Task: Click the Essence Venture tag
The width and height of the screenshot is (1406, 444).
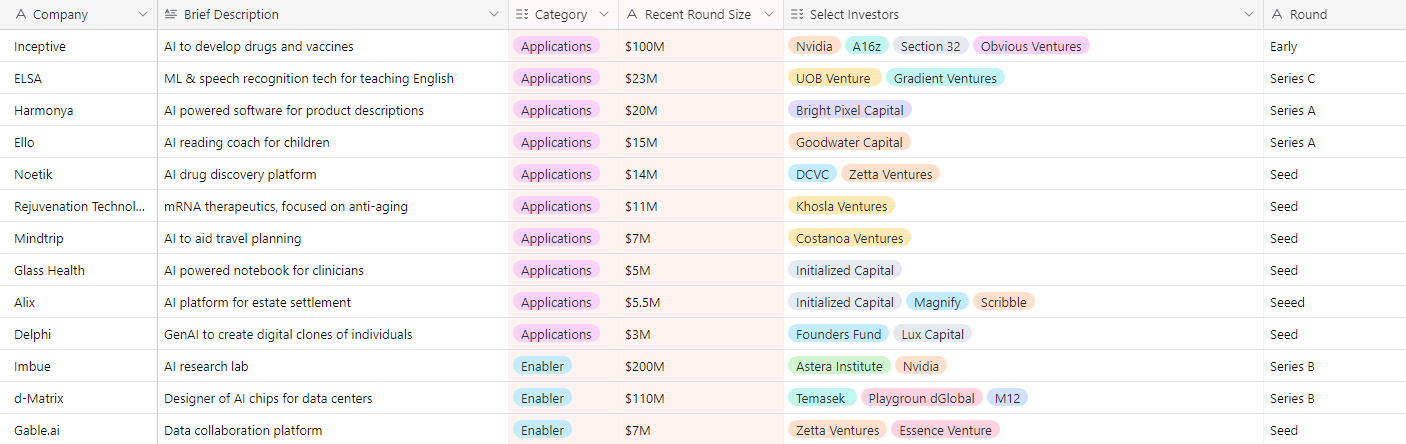Action: coord(944,430)
